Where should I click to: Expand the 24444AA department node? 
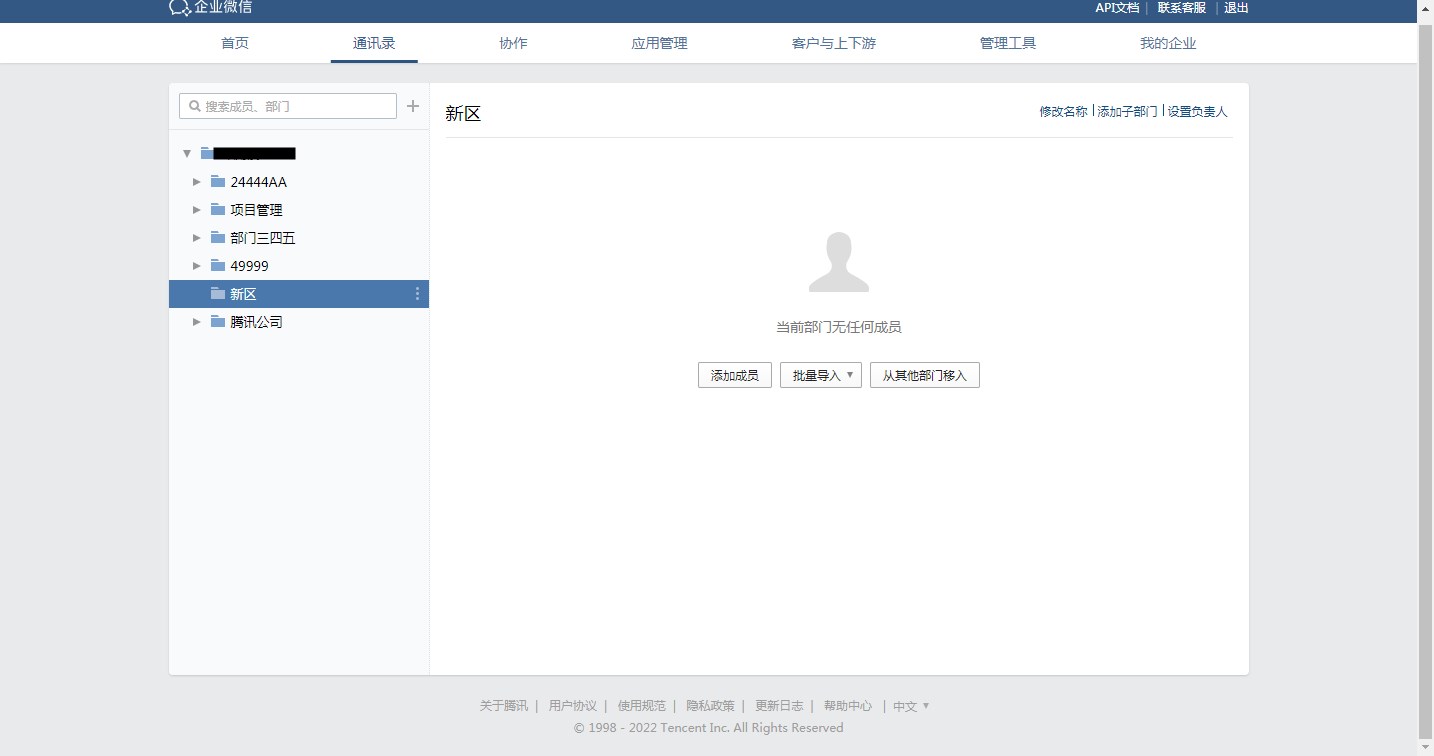tap(197, 182)
